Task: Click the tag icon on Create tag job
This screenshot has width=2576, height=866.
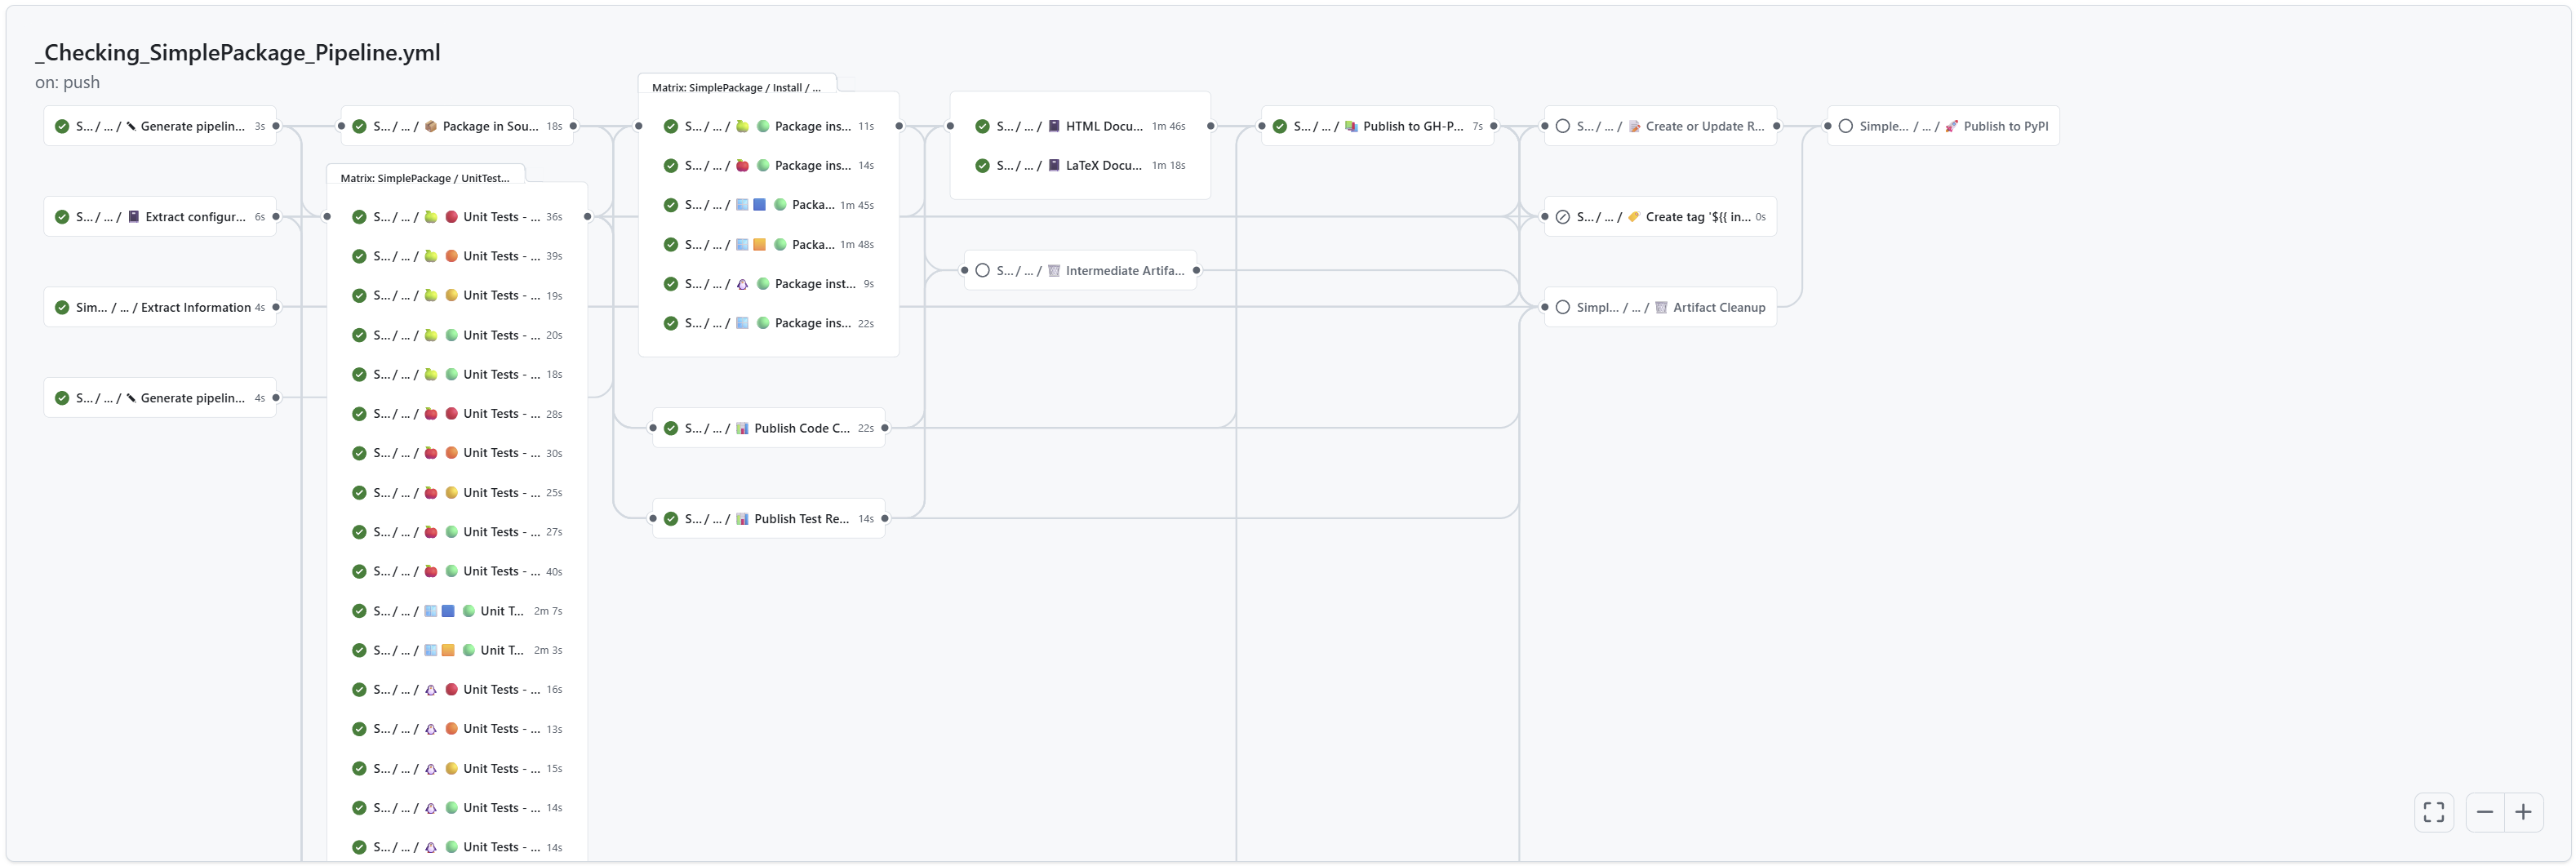Action: click(1633, 217)
